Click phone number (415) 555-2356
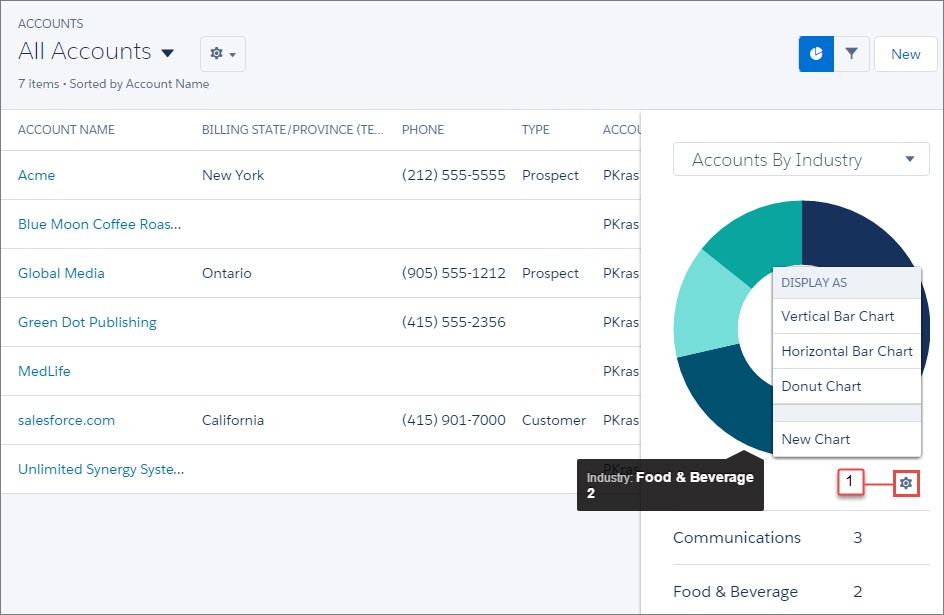This screenshot has height=615, width=944. click(x=453, y=323)
